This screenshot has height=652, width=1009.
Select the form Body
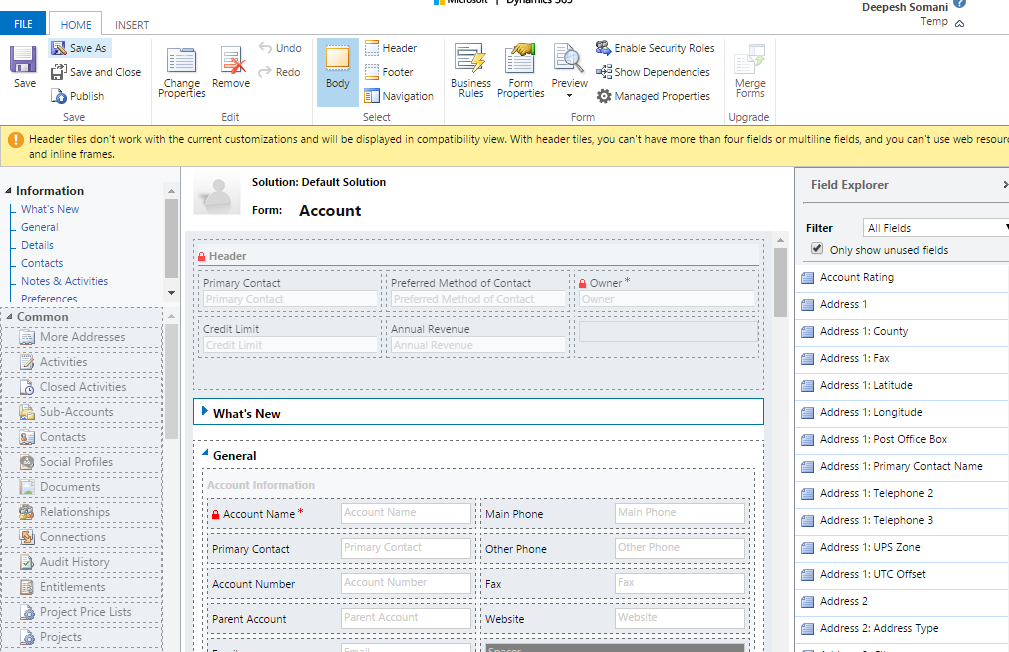(x=338, y=72)
